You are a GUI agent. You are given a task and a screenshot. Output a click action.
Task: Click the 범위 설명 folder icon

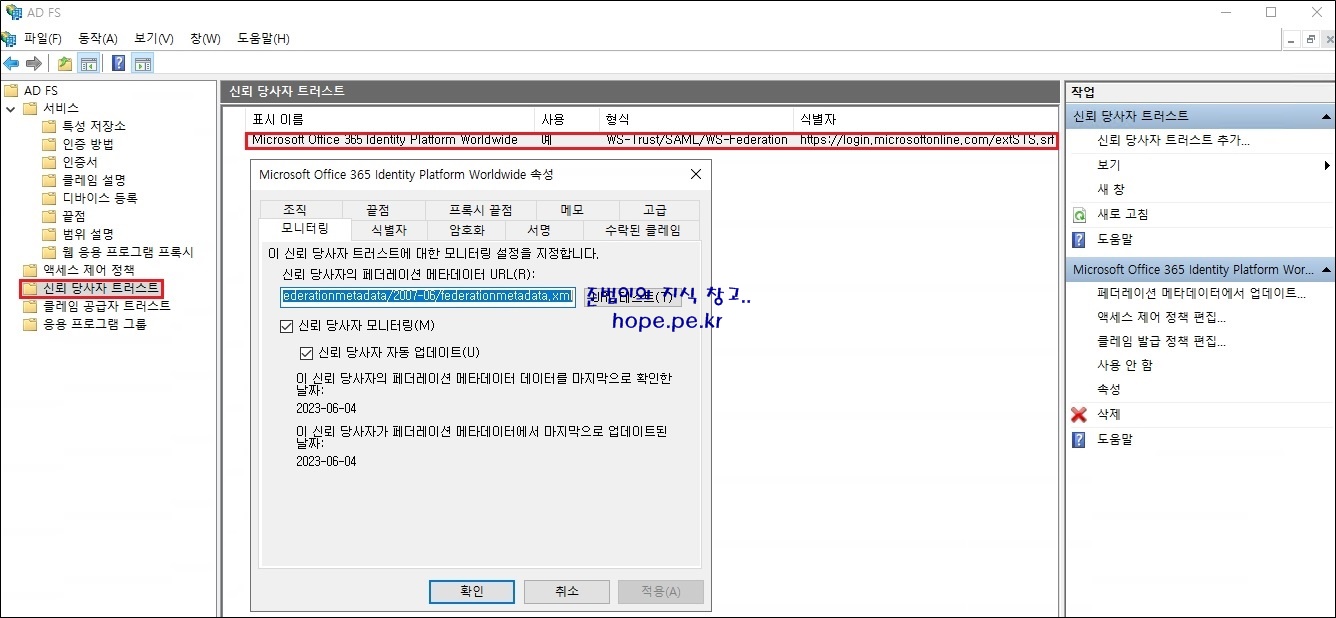49,234
